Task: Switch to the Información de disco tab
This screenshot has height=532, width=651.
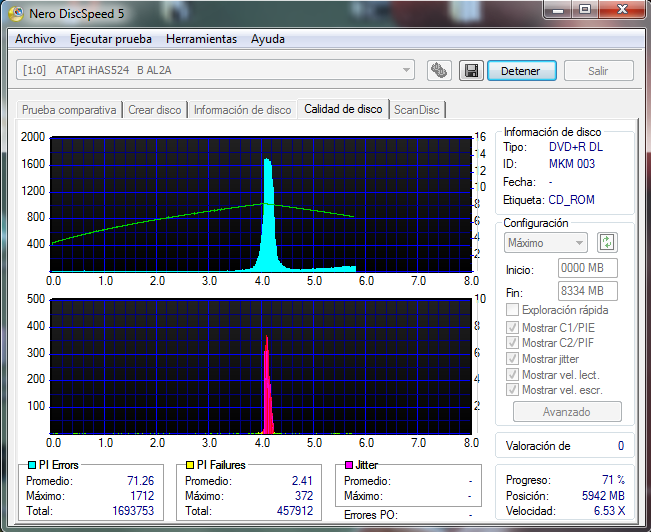Action: click(242, 110)
